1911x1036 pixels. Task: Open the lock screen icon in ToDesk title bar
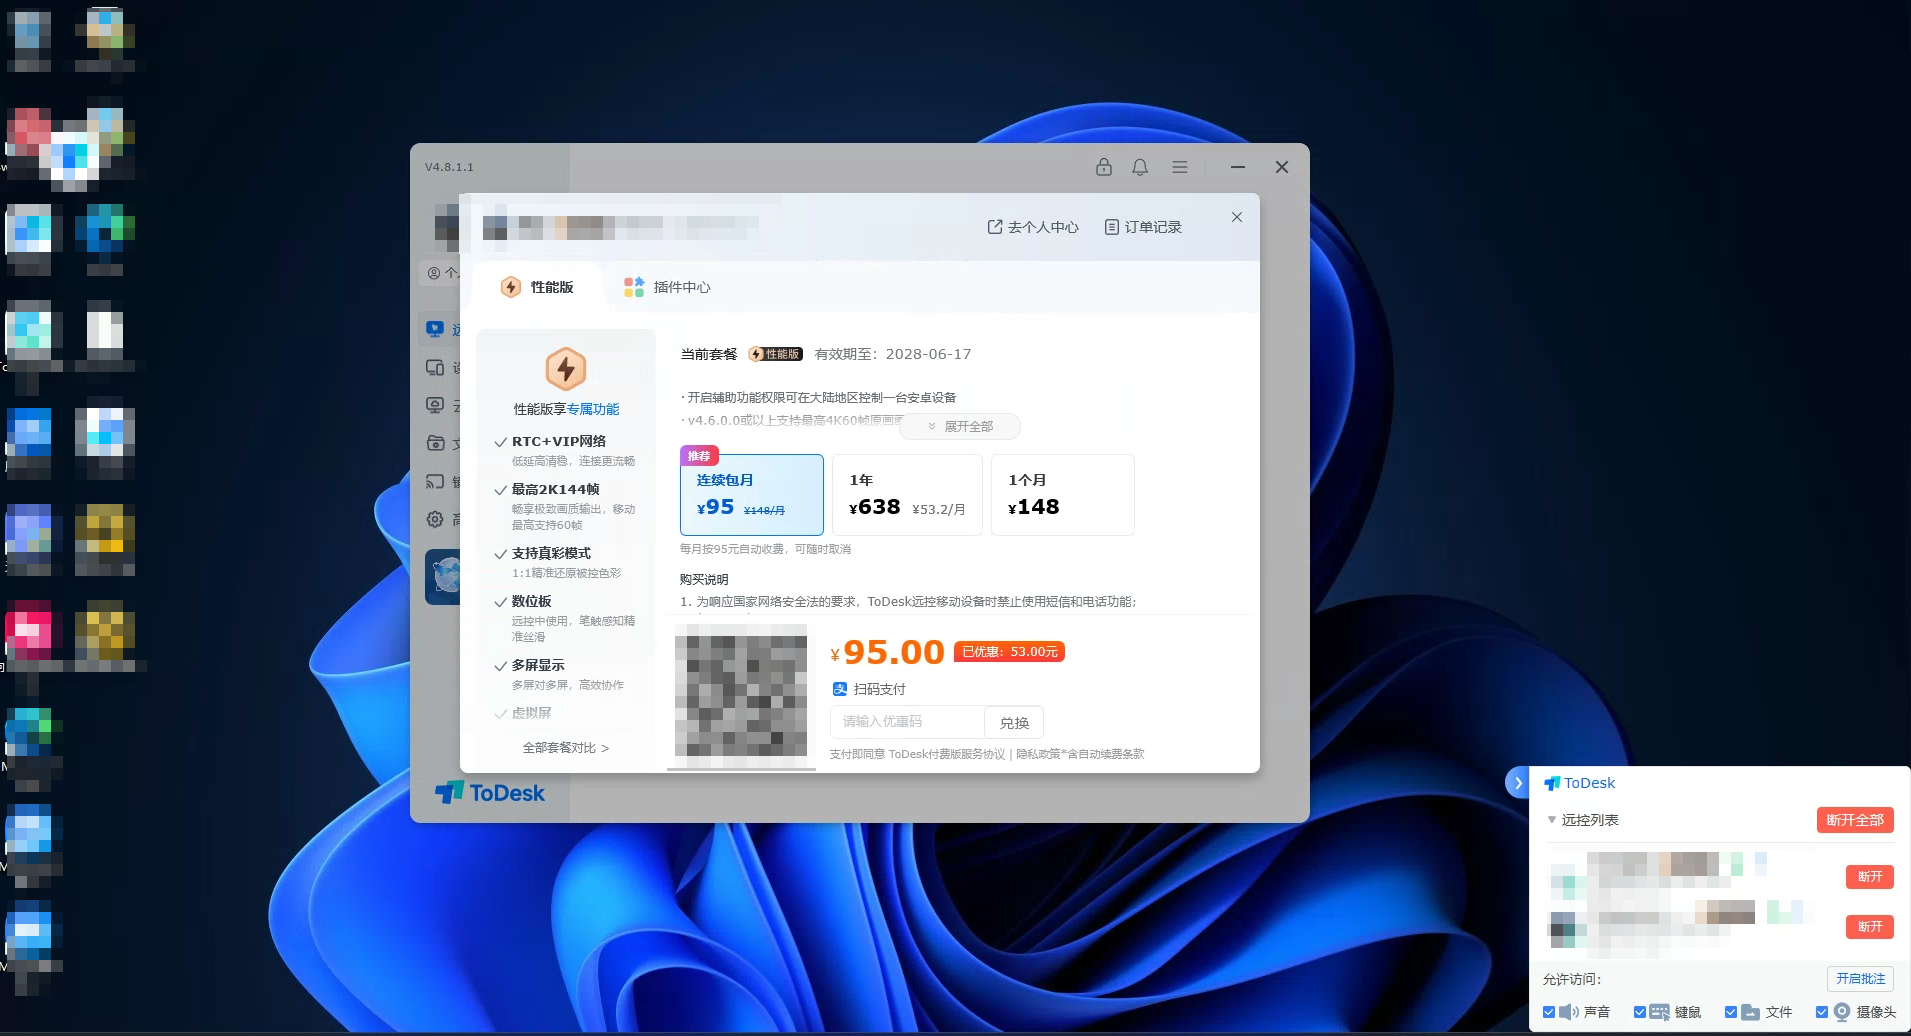click(1104, 167)
